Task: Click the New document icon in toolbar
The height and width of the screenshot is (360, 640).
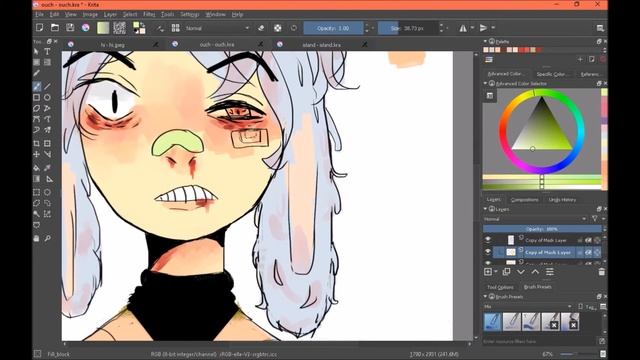Action: (40, 28)
